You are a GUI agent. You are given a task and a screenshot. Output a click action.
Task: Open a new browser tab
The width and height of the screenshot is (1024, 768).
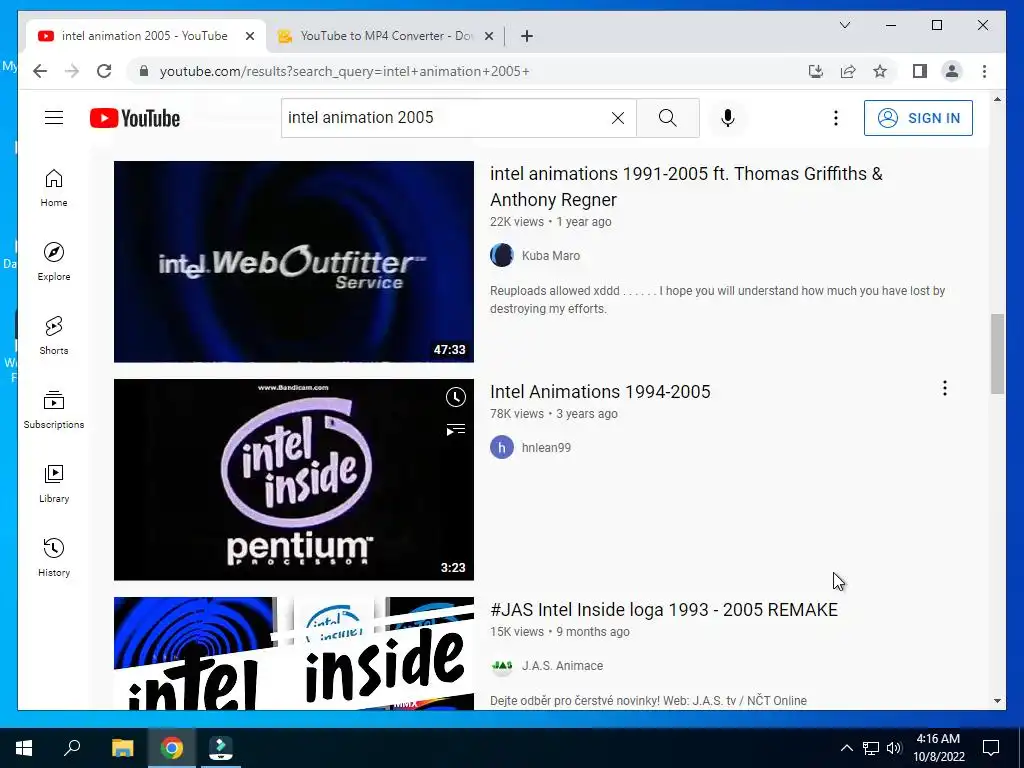click(x=527, y=36)
